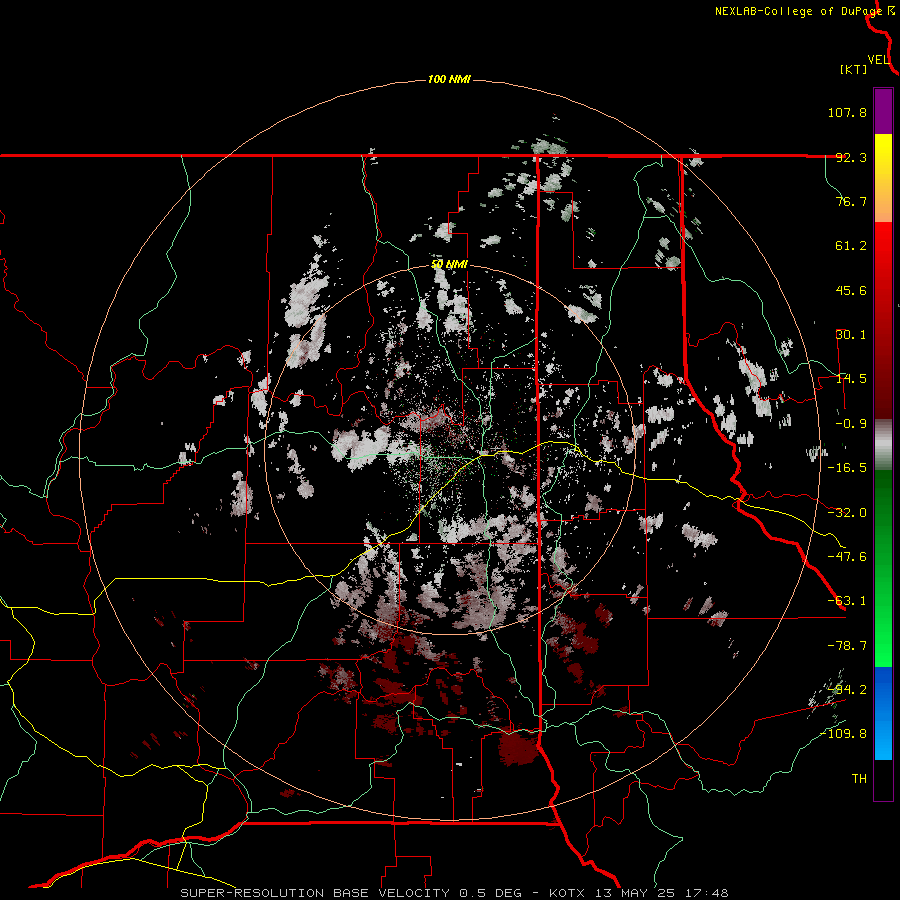Click the 100 NMI range ring label
Screen dimensions: 900x900
[449, 79]
